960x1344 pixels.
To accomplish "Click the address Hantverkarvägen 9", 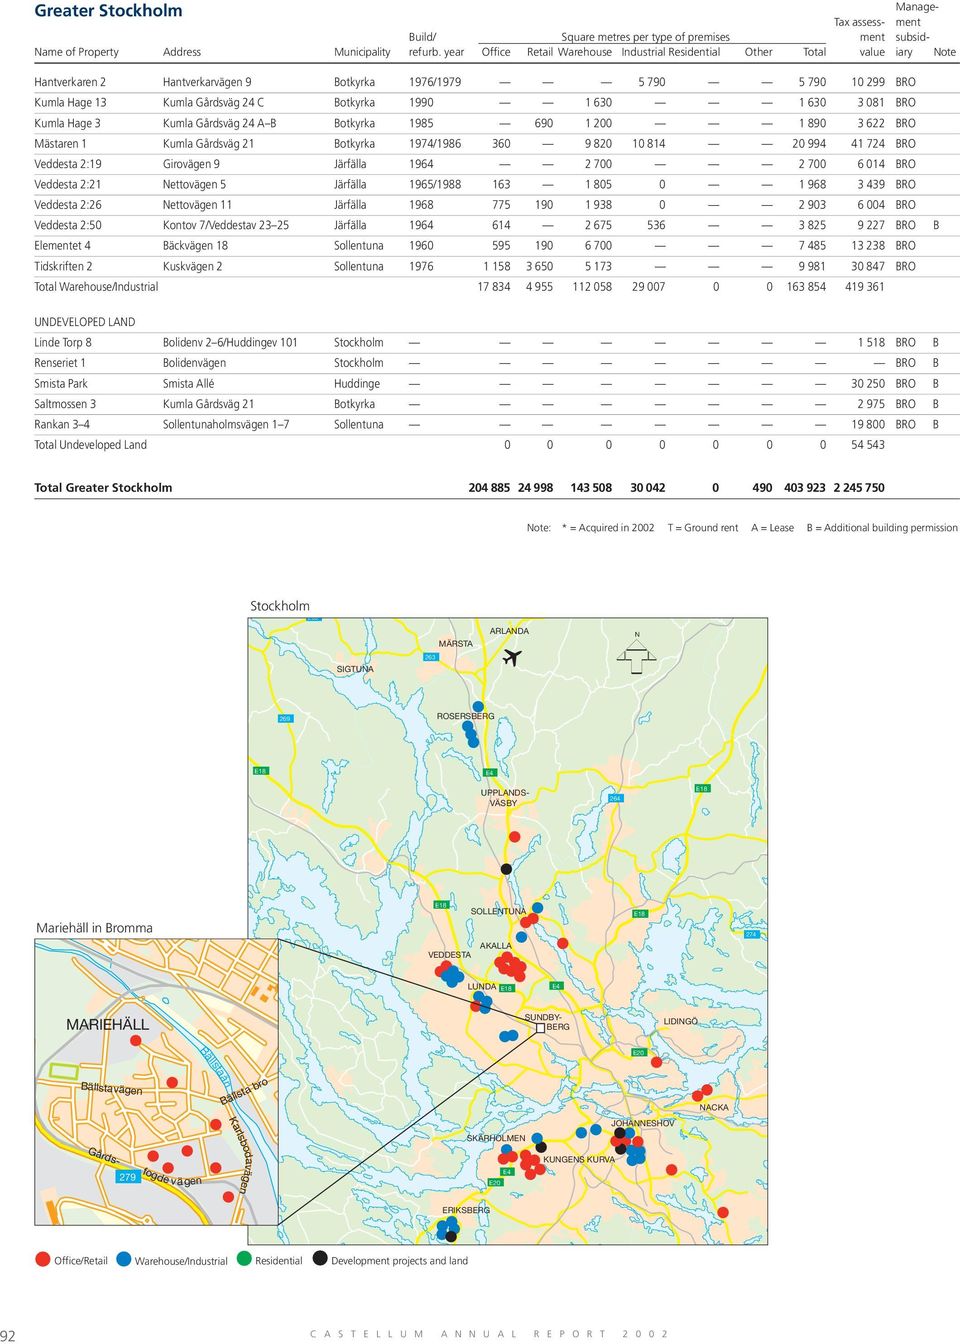I will pyautogui.click(x=207, y=82).
